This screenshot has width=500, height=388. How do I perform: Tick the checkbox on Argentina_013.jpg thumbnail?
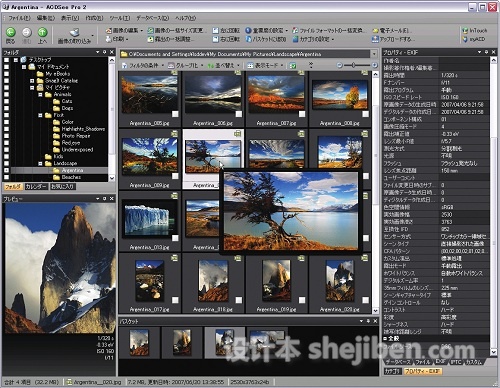tap(175, 238)
